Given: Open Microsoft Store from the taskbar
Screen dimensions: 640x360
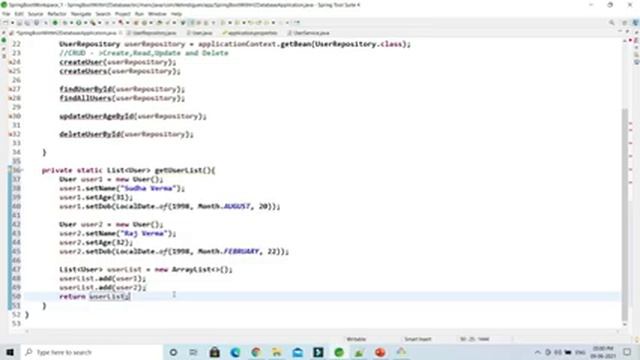Looking at the screenshot, I should 214,352.
